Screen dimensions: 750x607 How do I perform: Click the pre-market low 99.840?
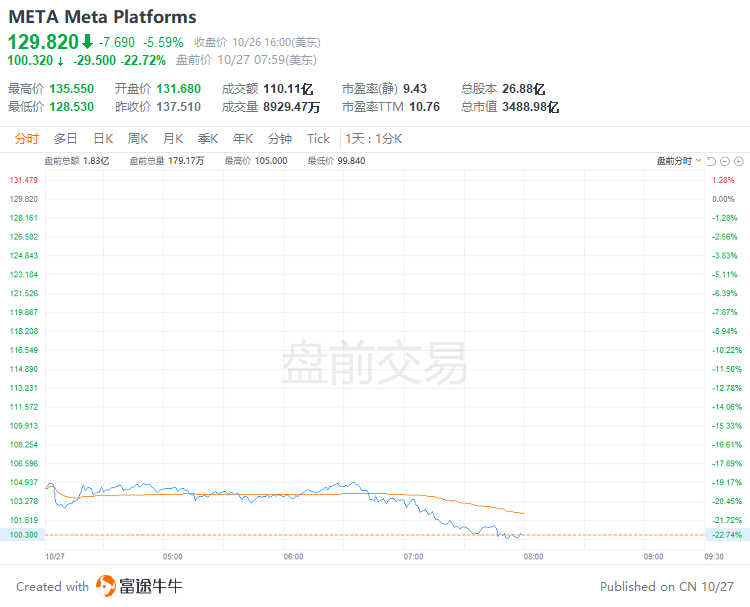tap(351, 161)
